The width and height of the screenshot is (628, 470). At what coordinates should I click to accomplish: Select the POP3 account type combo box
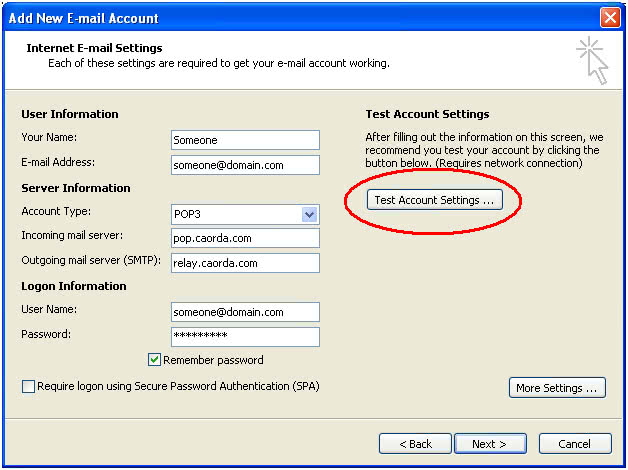(245, 215)
